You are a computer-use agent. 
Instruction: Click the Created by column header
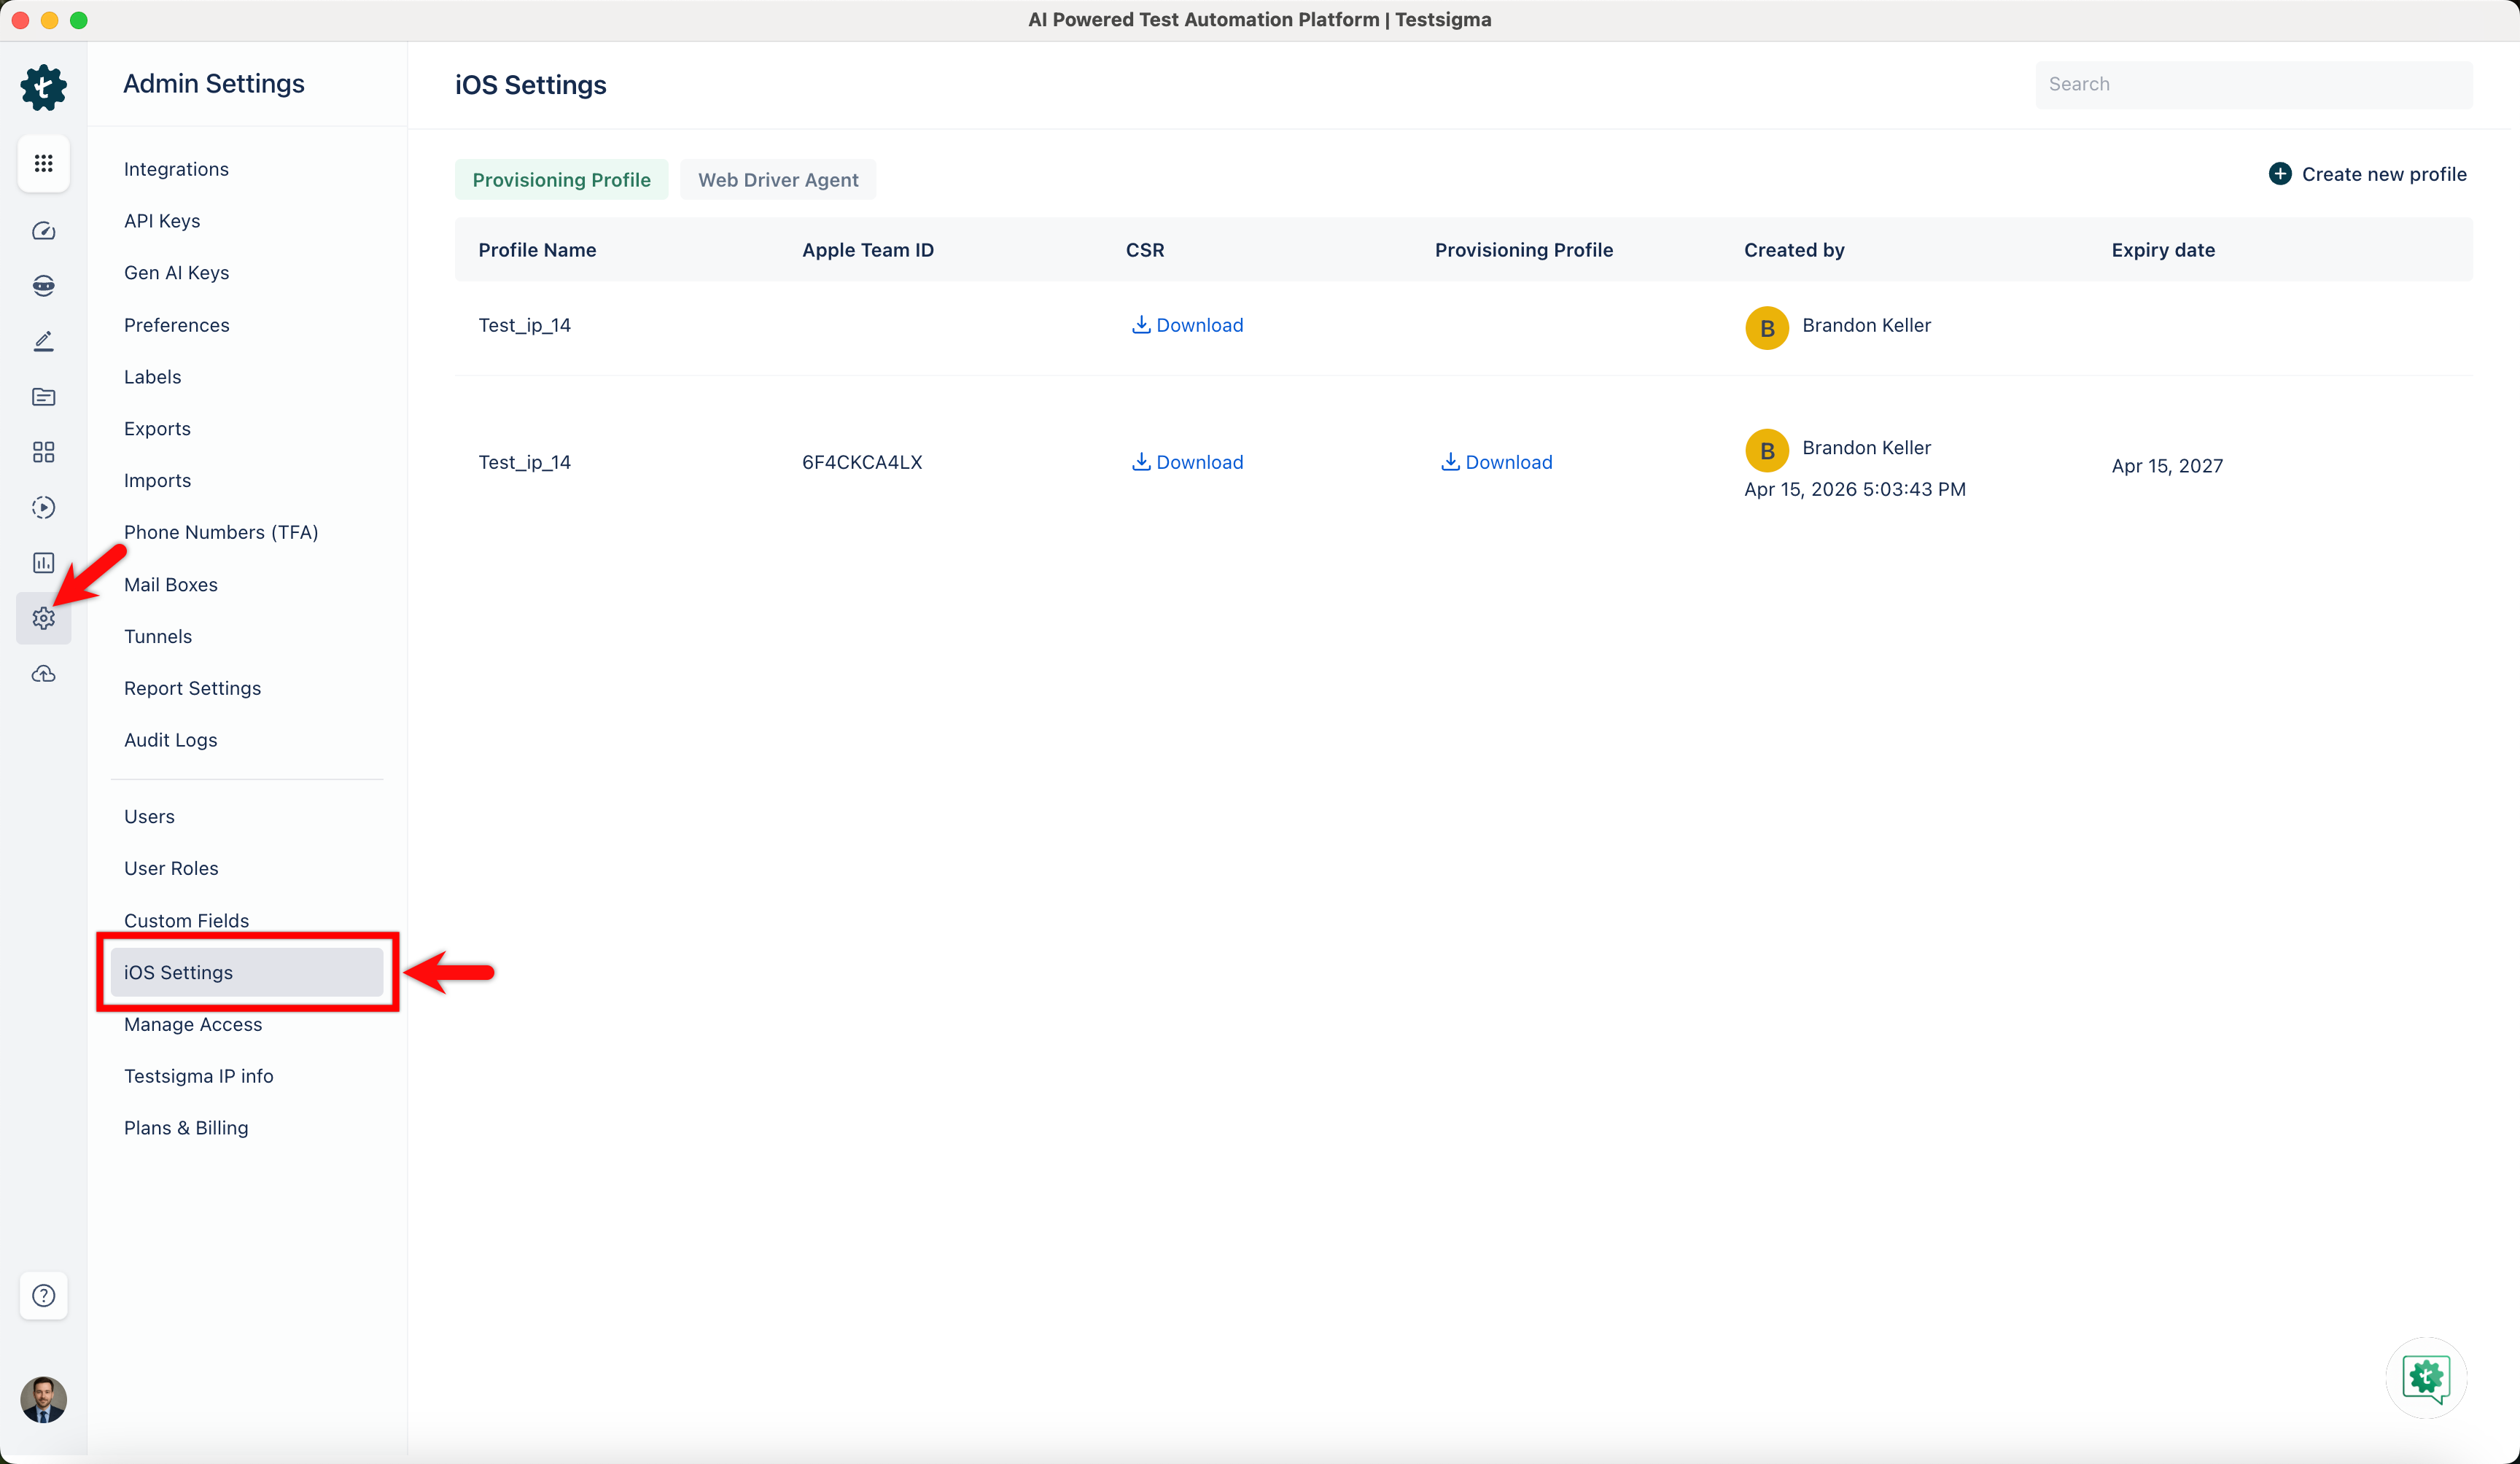[1794, 250]
